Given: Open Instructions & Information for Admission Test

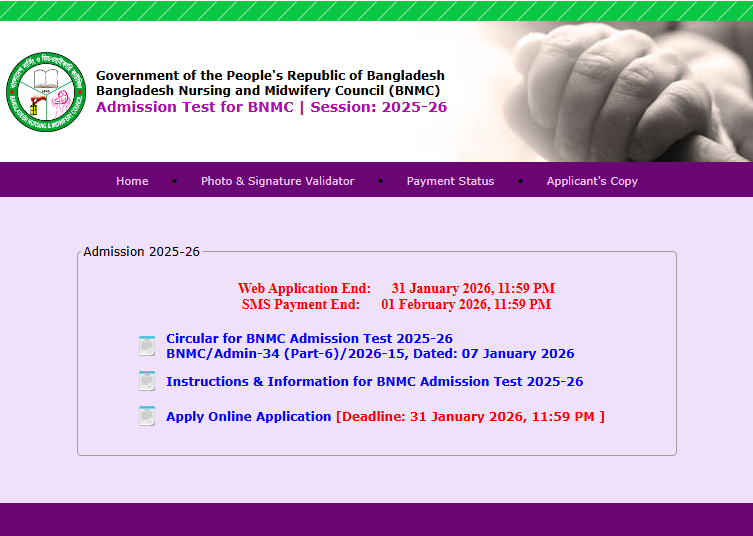Looking at the screenshot, I should click(375, 381).
